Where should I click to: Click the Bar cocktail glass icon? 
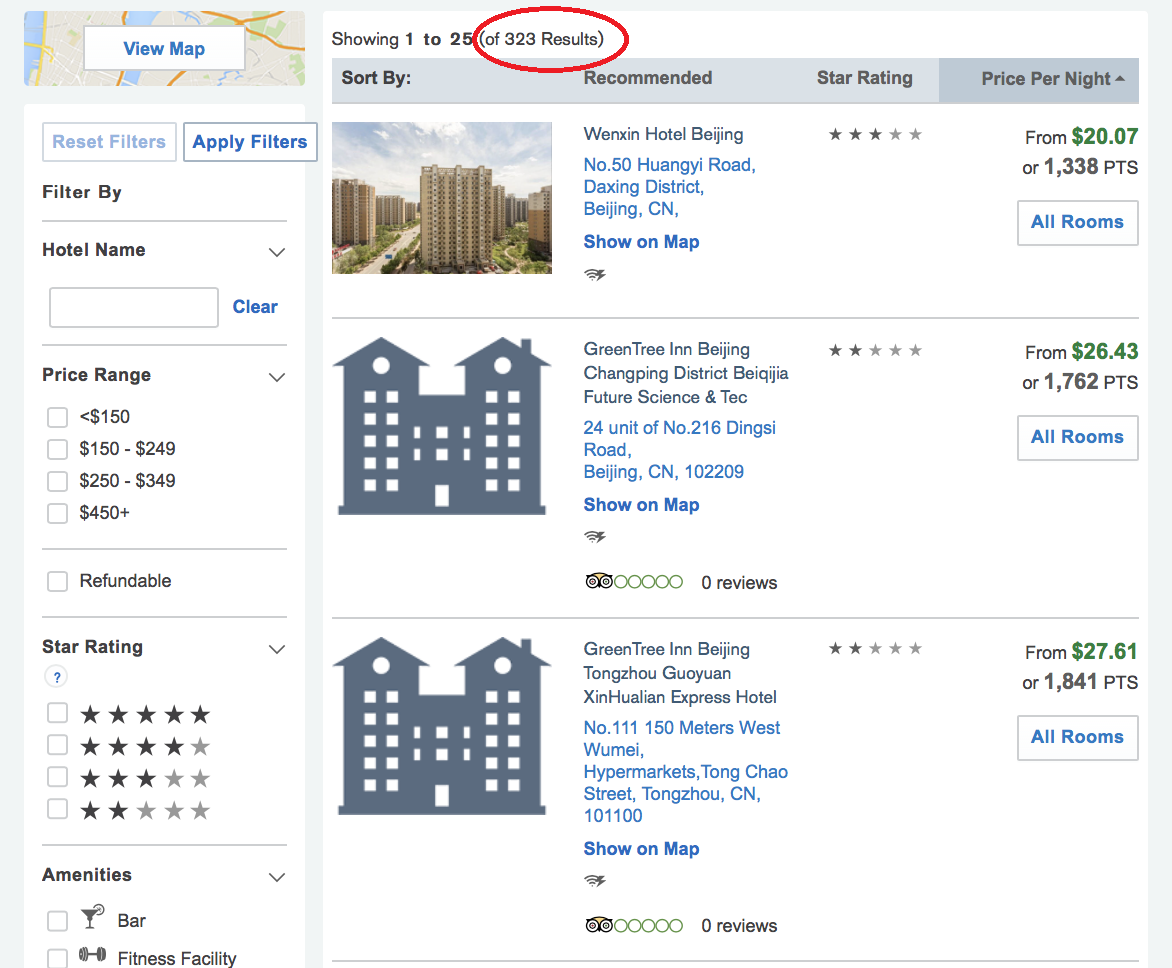pos(92,916)
